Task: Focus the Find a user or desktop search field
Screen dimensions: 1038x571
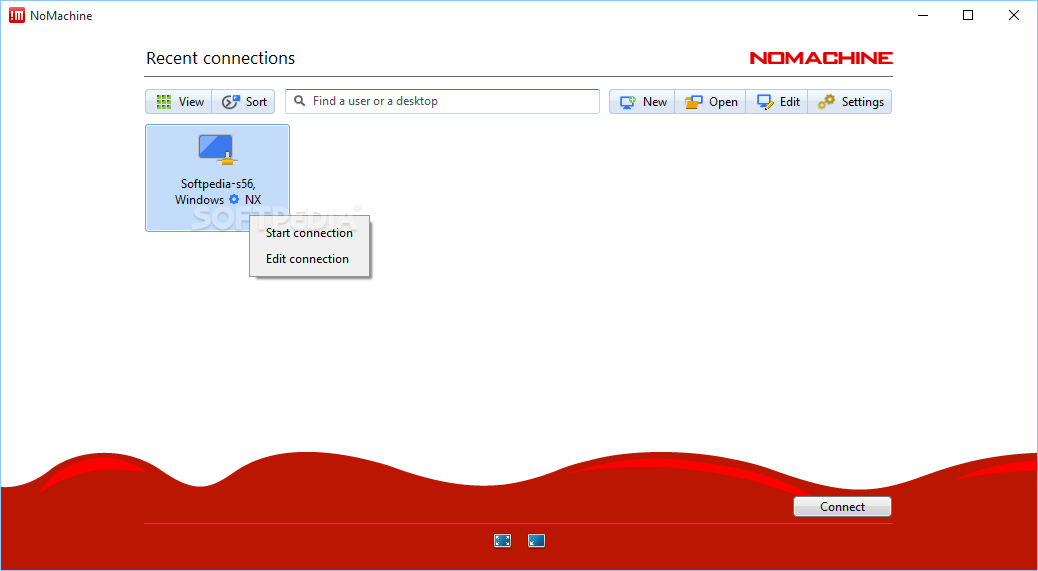Action: 442,101
